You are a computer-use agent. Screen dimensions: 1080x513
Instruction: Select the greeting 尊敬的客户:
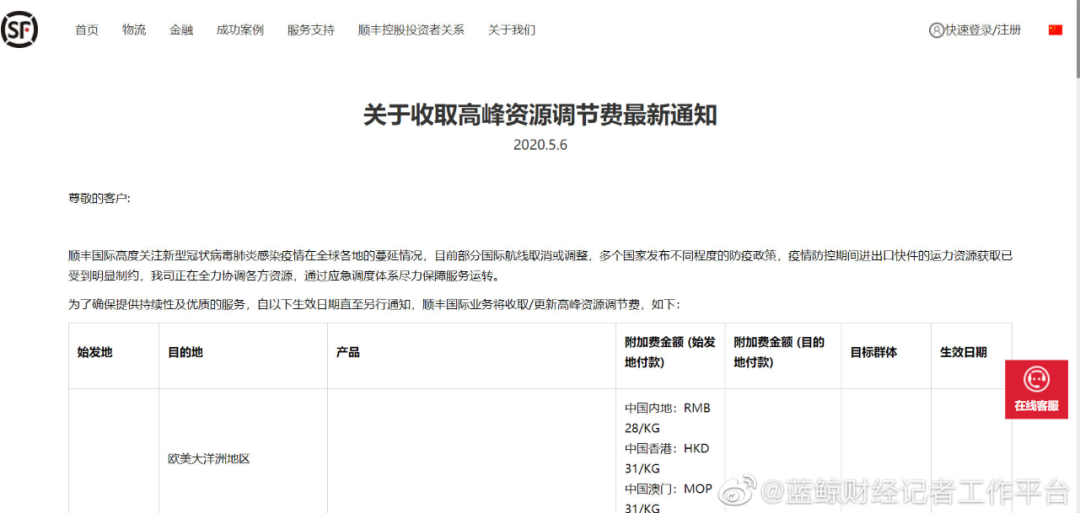coord(99,198)
